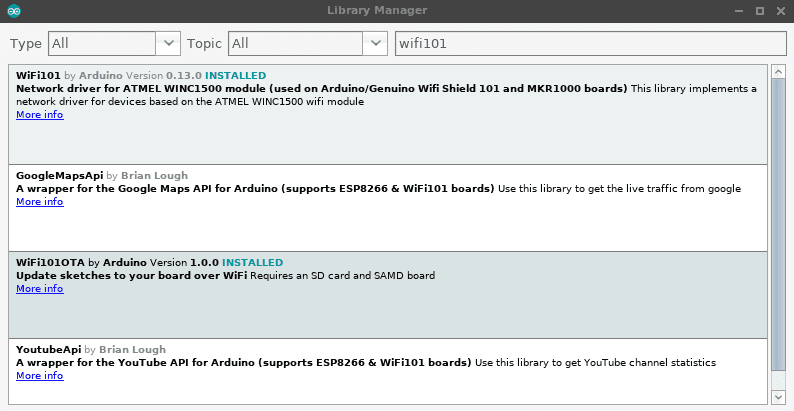Expand the Topic filter dropdown arrow
This screenshot has height=411, width=794.
coord(375,44)
